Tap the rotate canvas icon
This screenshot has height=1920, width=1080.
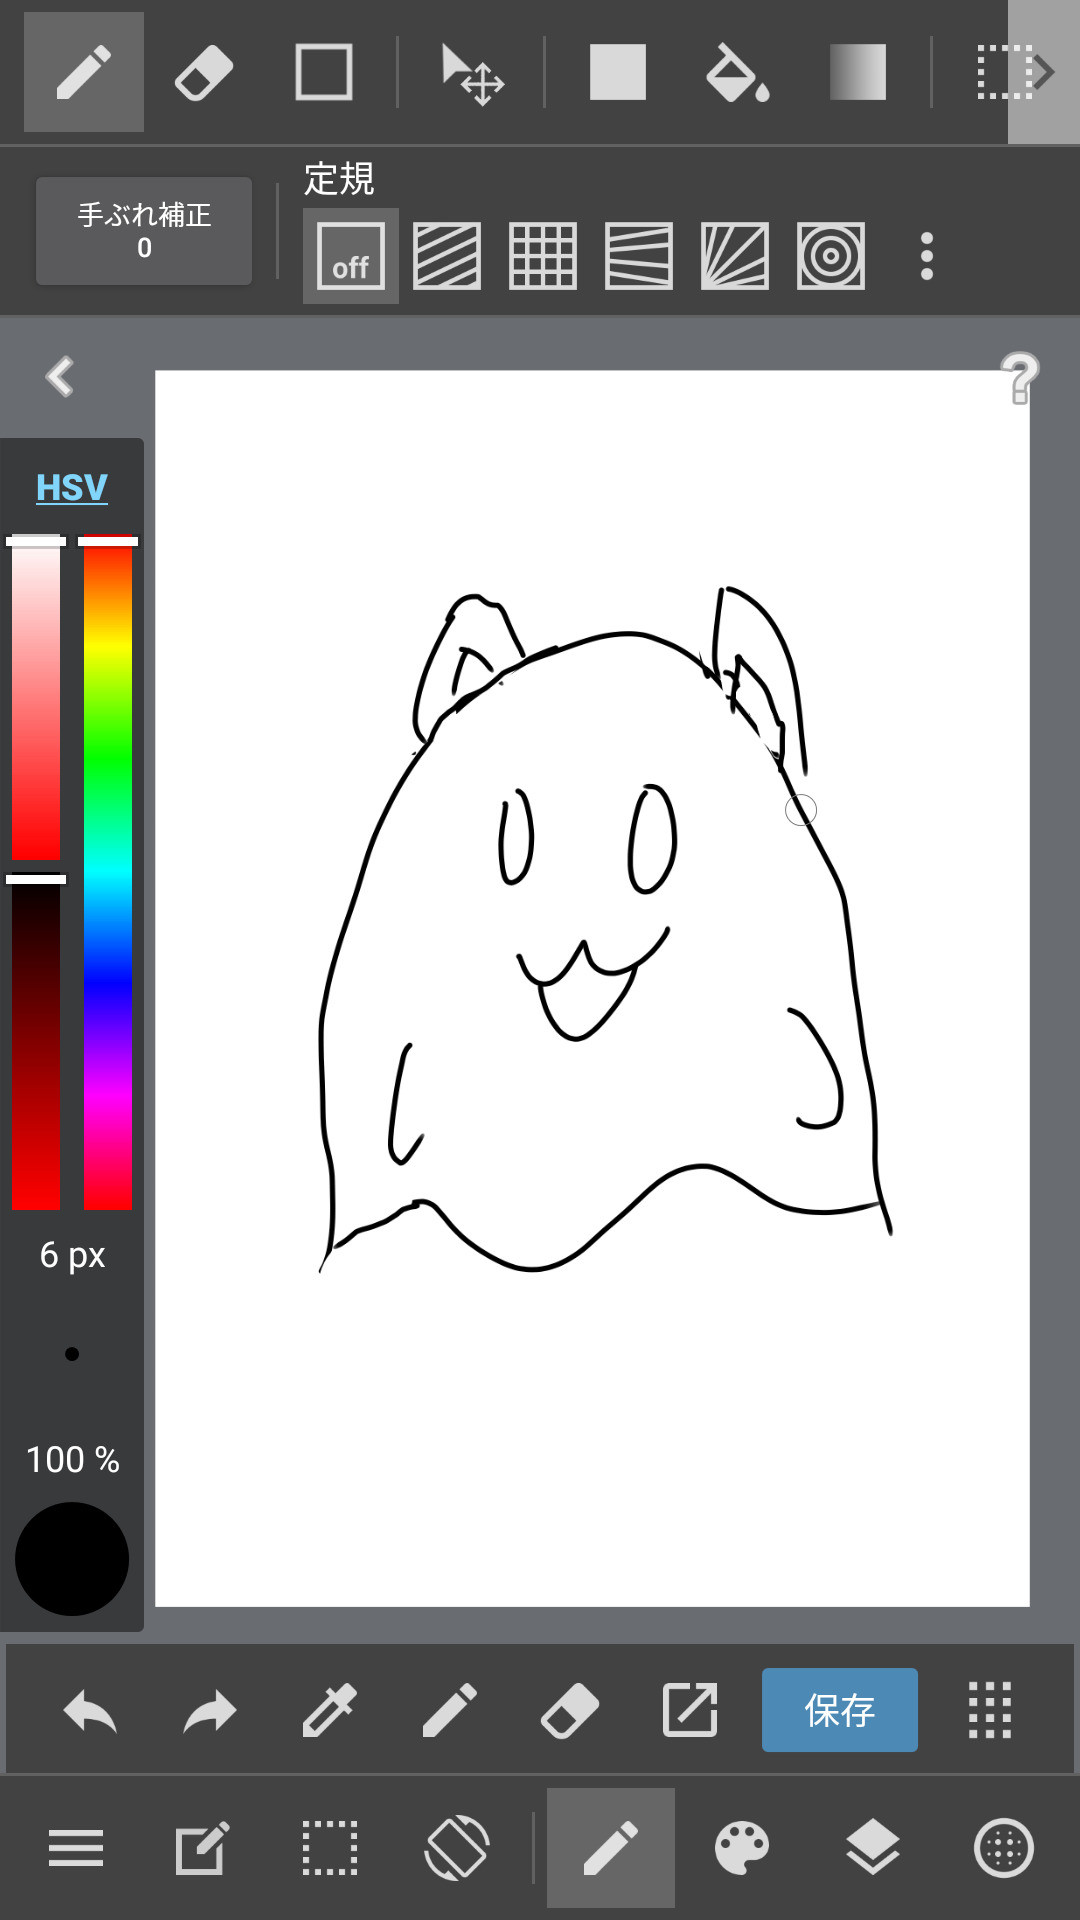(x=457, y=1848)
